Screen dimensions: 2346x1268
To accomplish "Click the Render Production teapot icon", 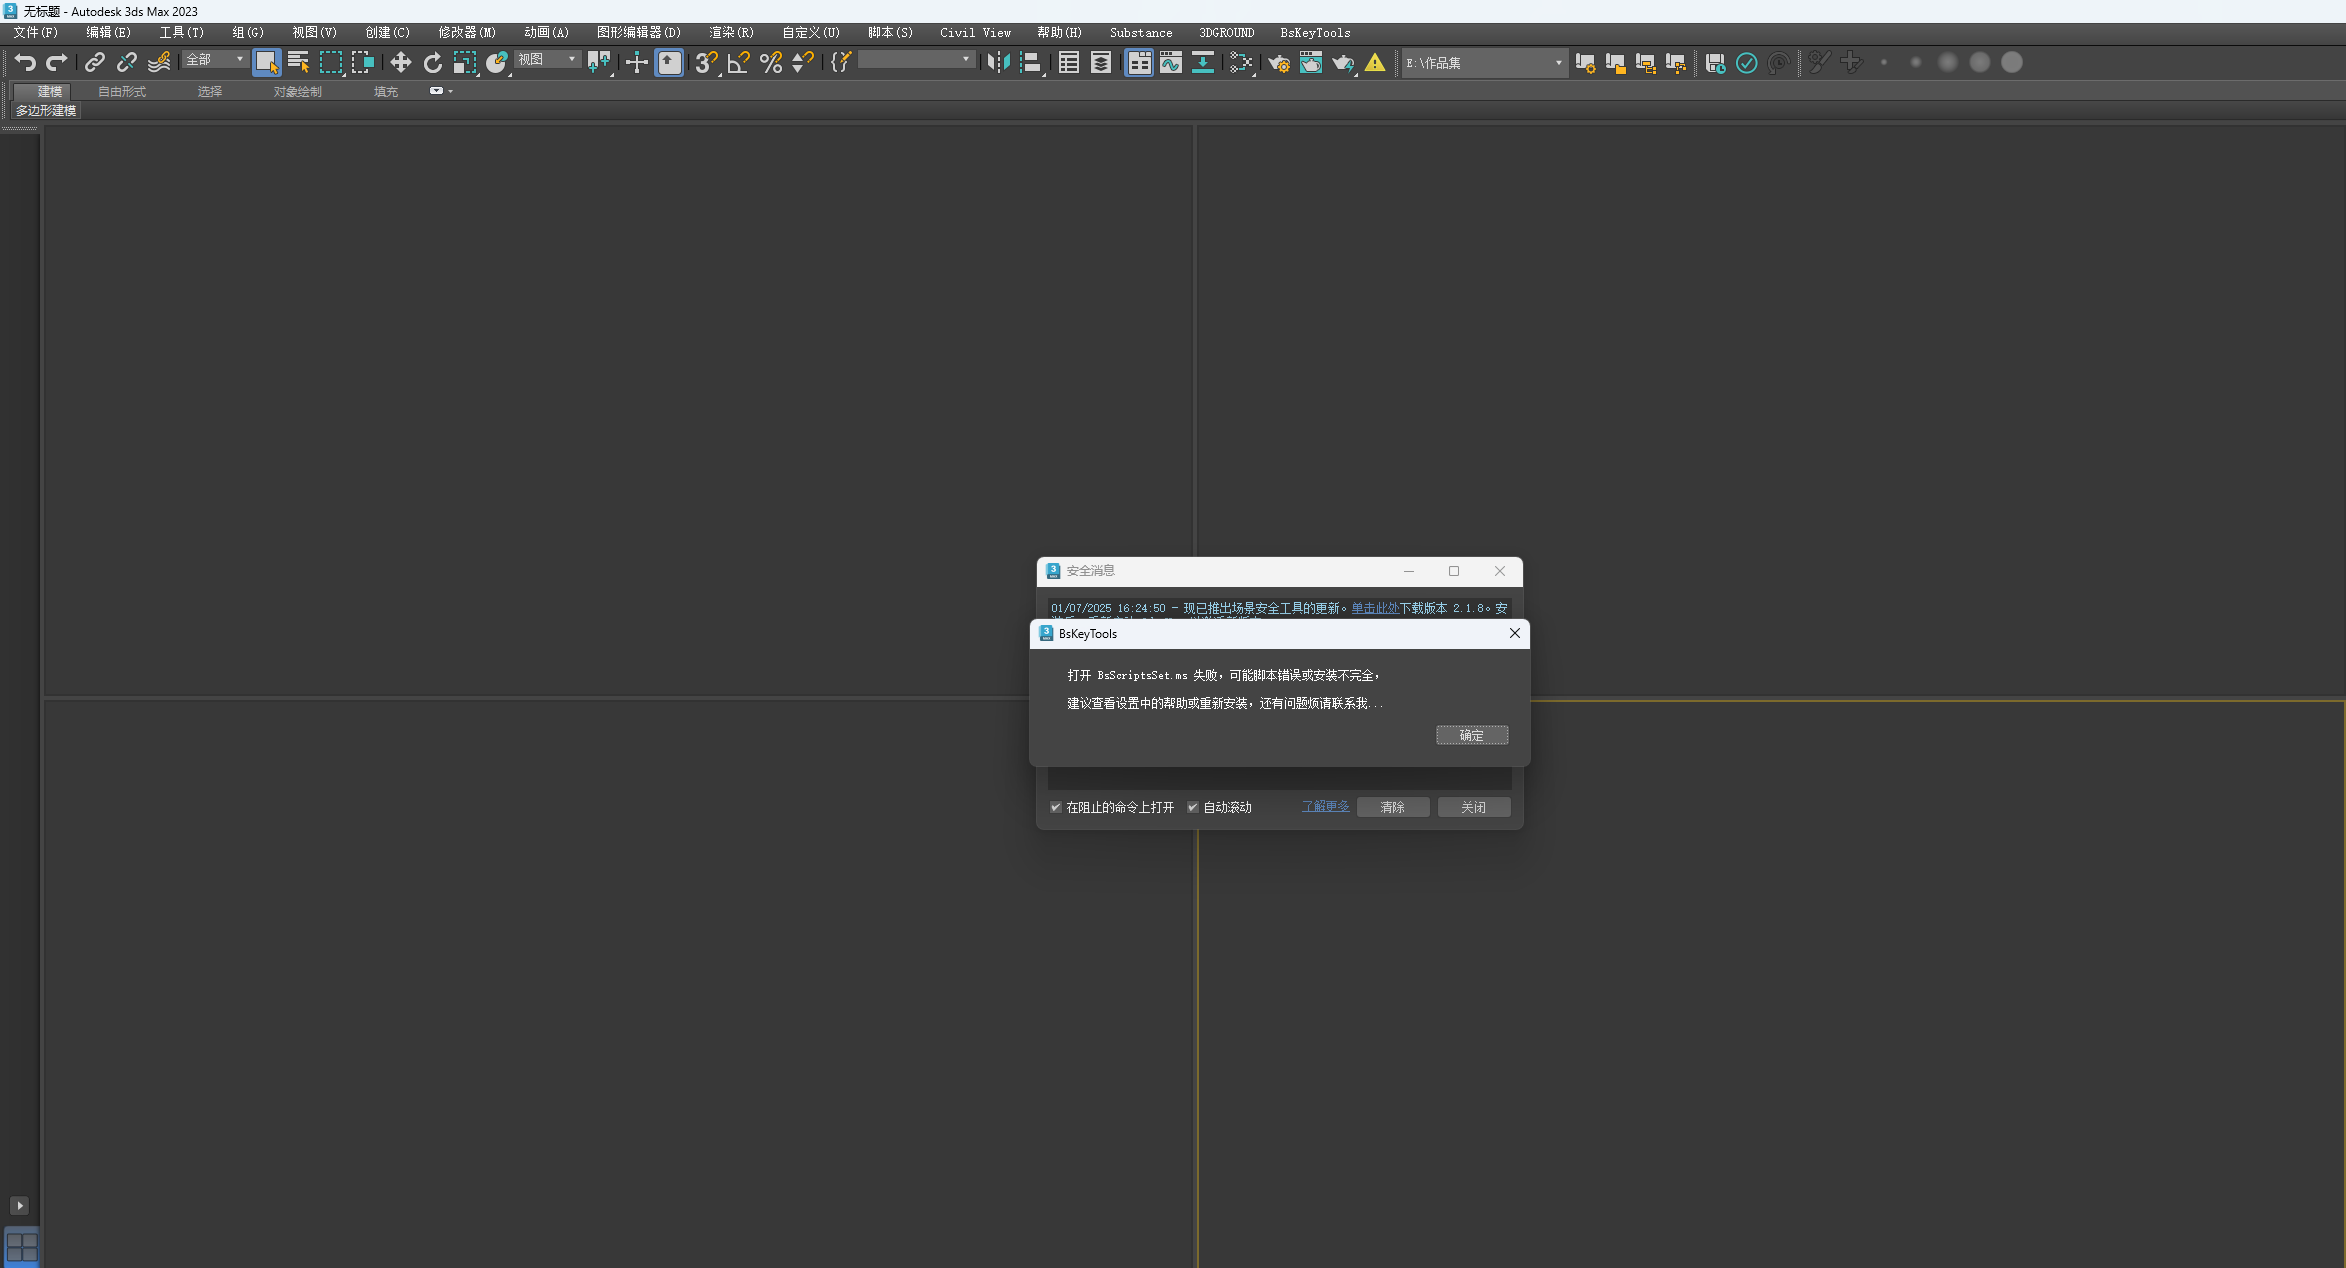I will tap(1343, 63).
